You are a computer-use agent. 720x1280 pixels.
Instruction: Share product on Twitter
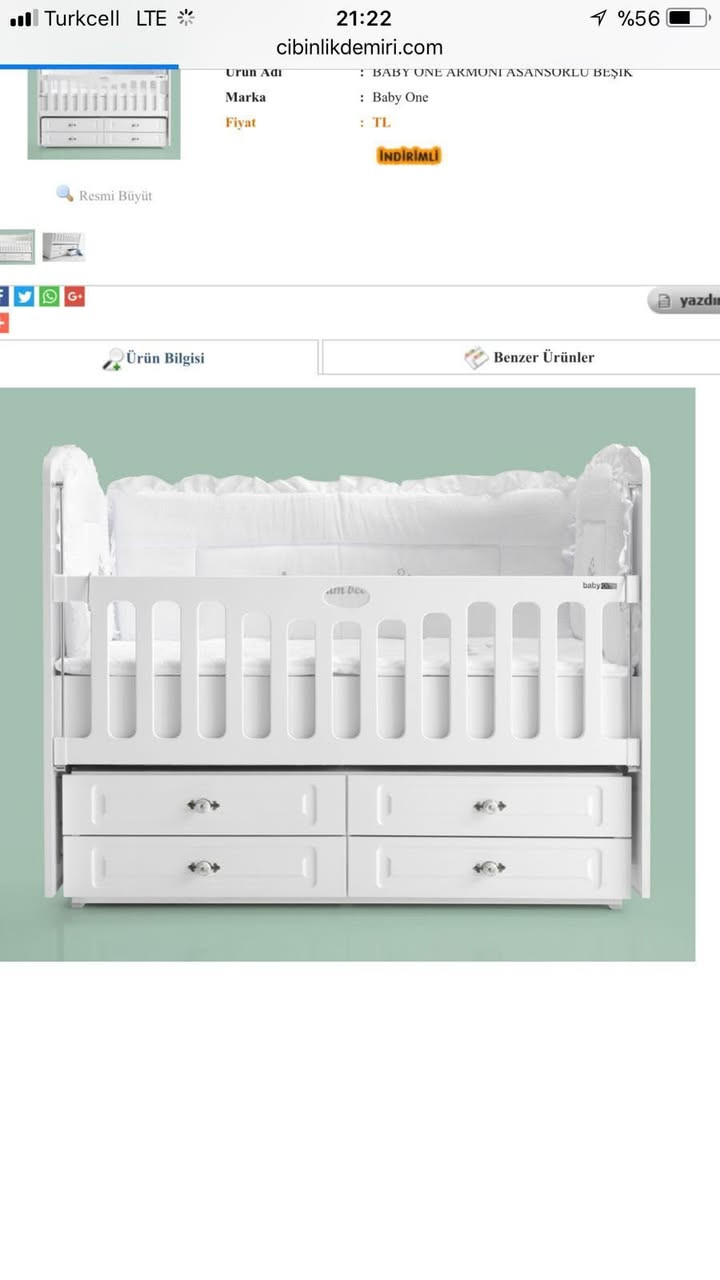[x=24, y=297]
